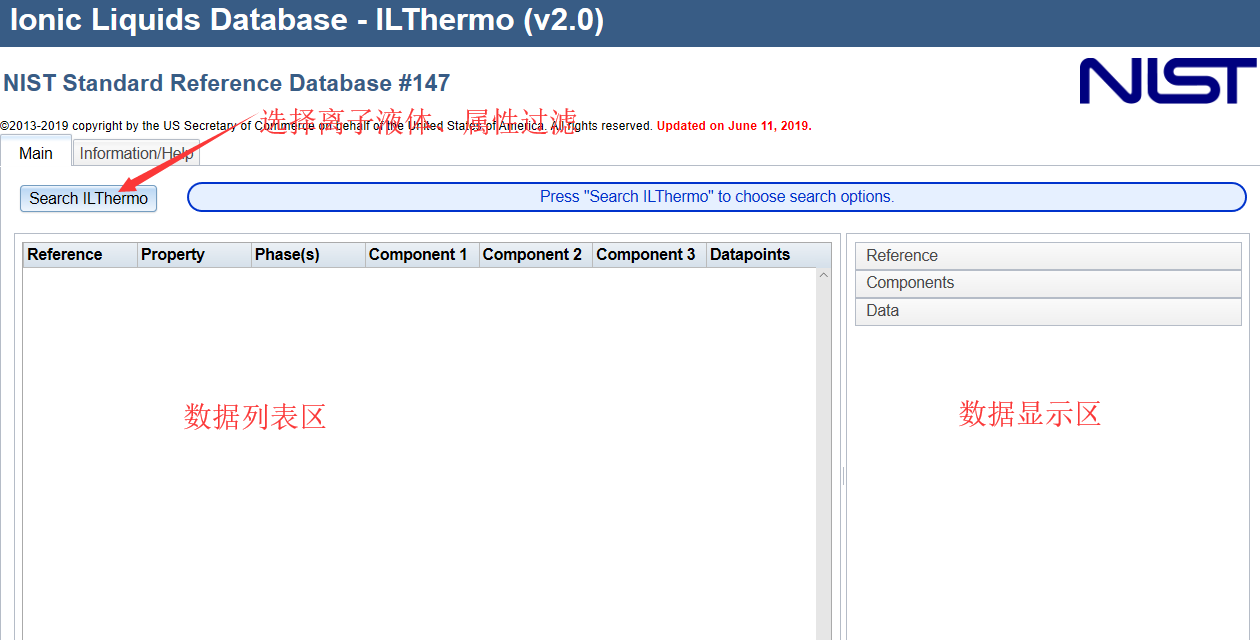Expand the Reference accordion panel
The width and height of the screenshot is (1260, 640).
click(1048, 256)
